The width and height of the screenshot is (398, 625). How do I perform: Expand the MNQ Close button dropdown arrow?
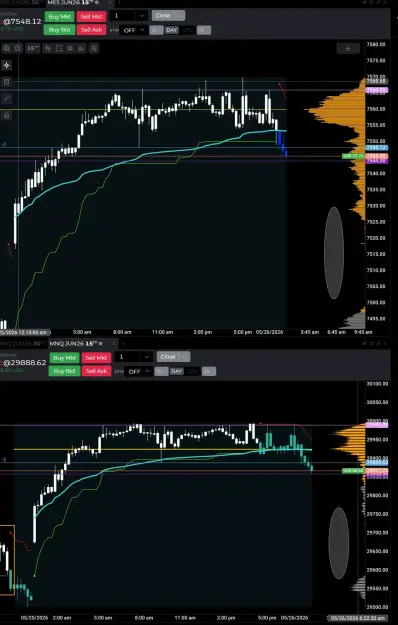(184, 357)
